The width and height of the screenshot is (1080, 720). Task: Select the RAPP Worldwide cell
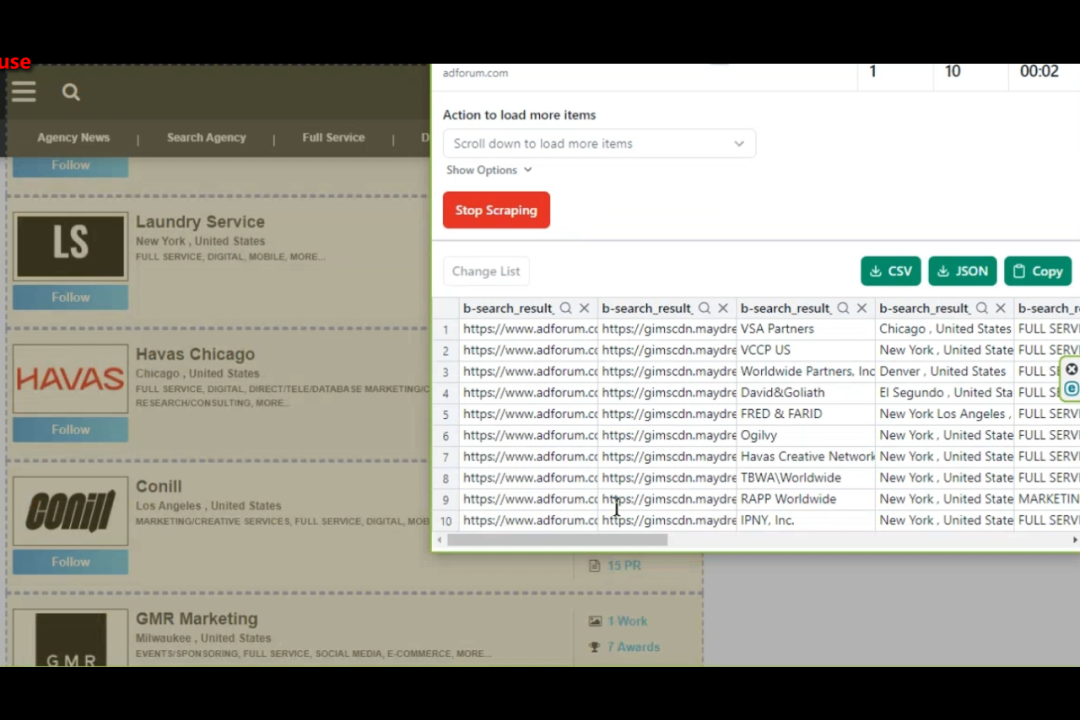point(806,500)
